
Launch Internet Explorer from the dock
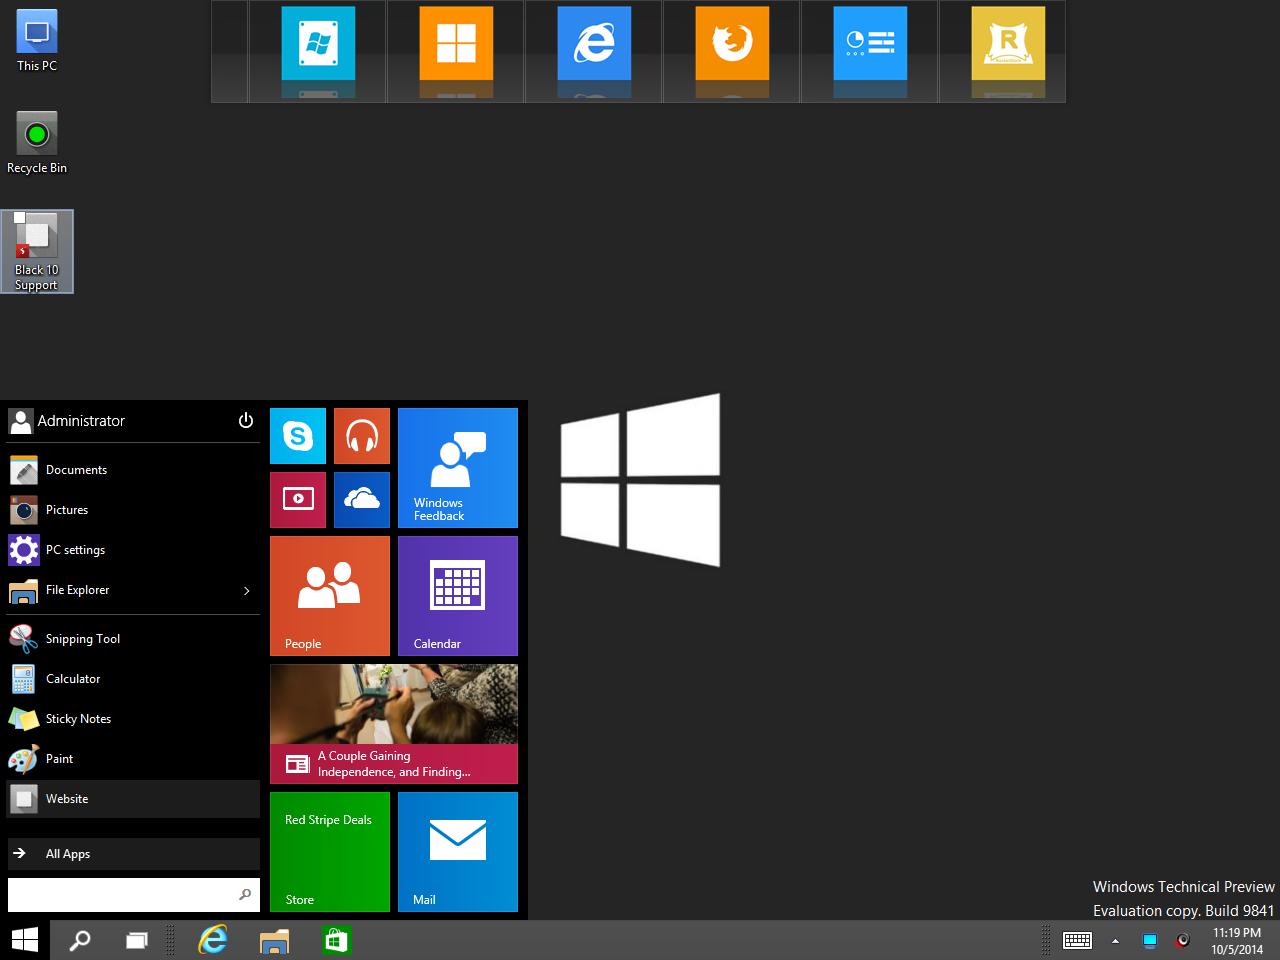pos(594,43)
